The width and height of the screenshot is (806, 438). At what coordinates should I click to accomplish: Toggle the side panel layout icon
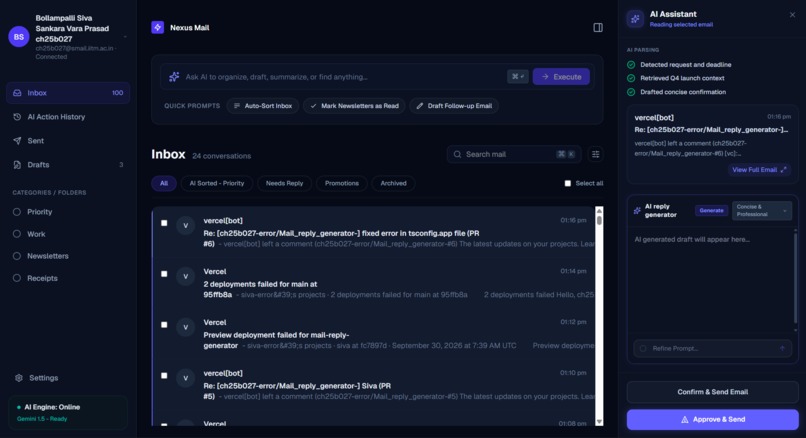coord(598,27)
